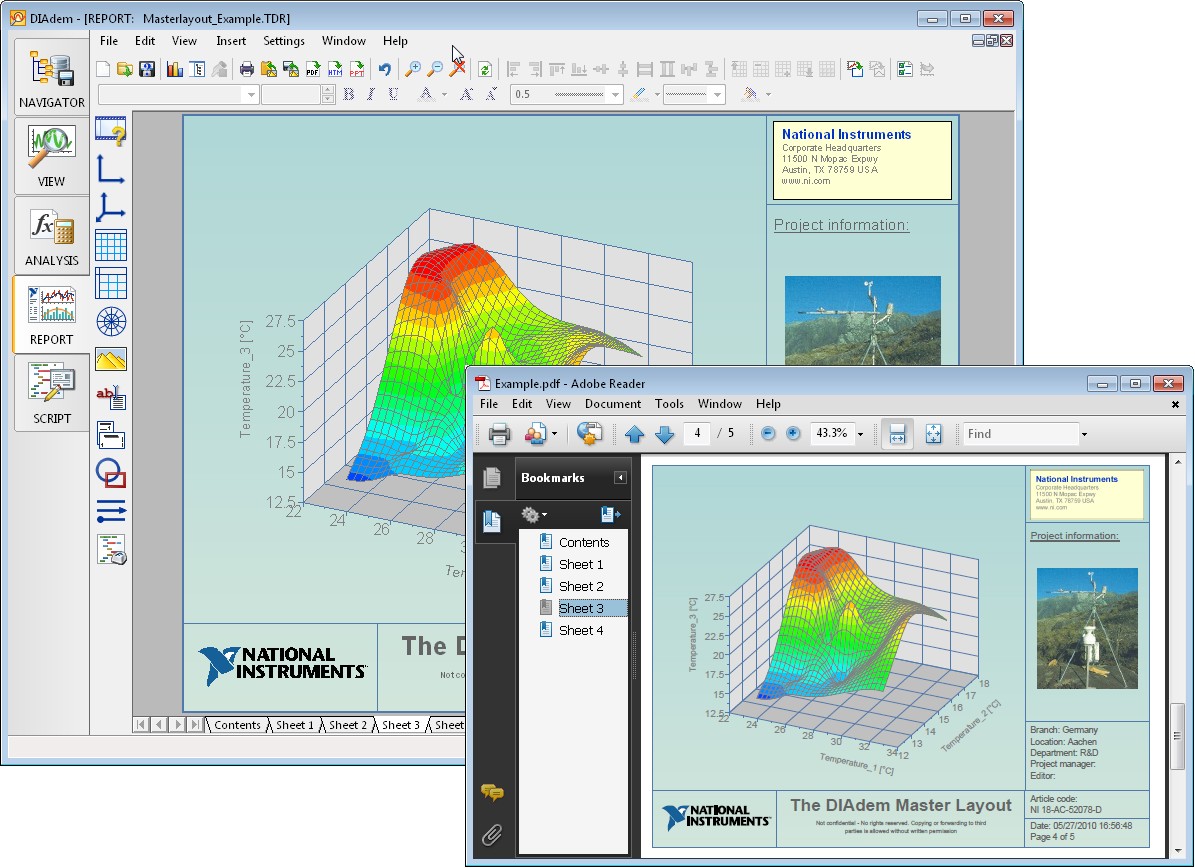1195x868 pixels.
Task: Toggle italic formatting in DIAdem toolbar
Action: [370, 94]
